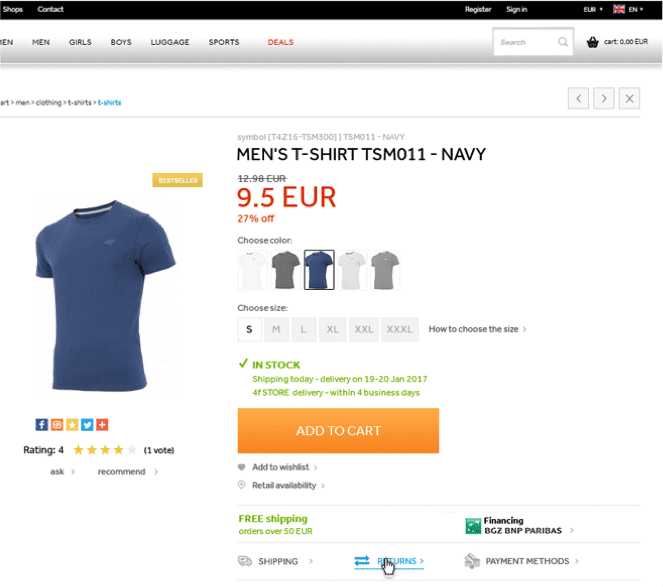Click the ADD TO CART button

[338, 431]
